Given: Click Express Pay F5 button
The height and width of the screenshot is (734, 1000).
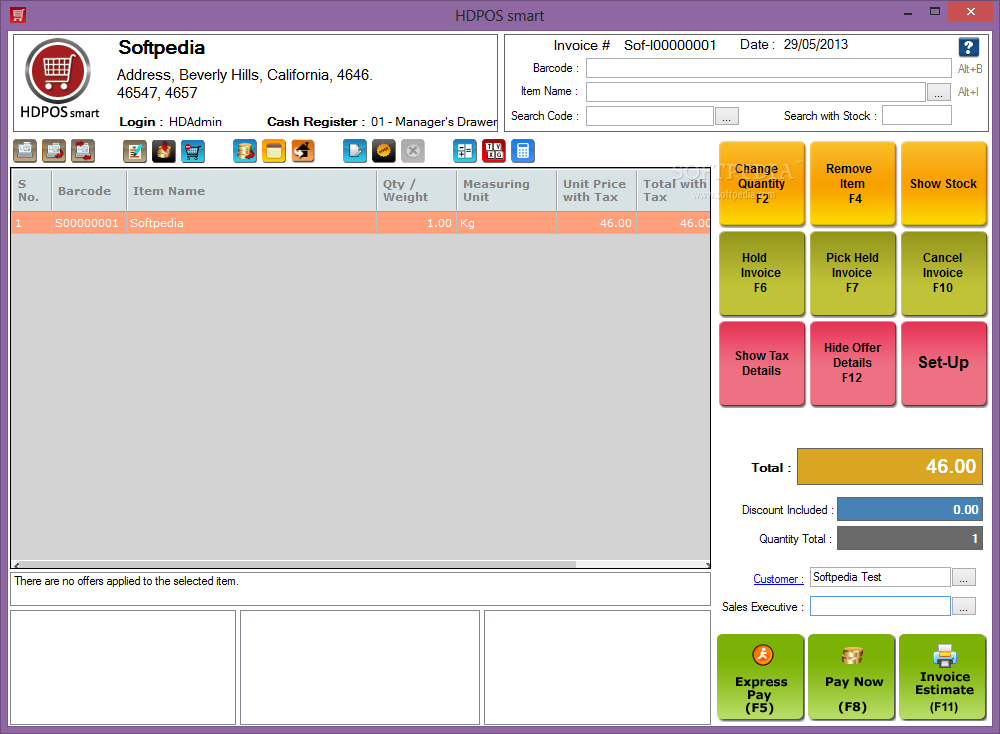Looking at the screenshot, I should pos(760,677).
